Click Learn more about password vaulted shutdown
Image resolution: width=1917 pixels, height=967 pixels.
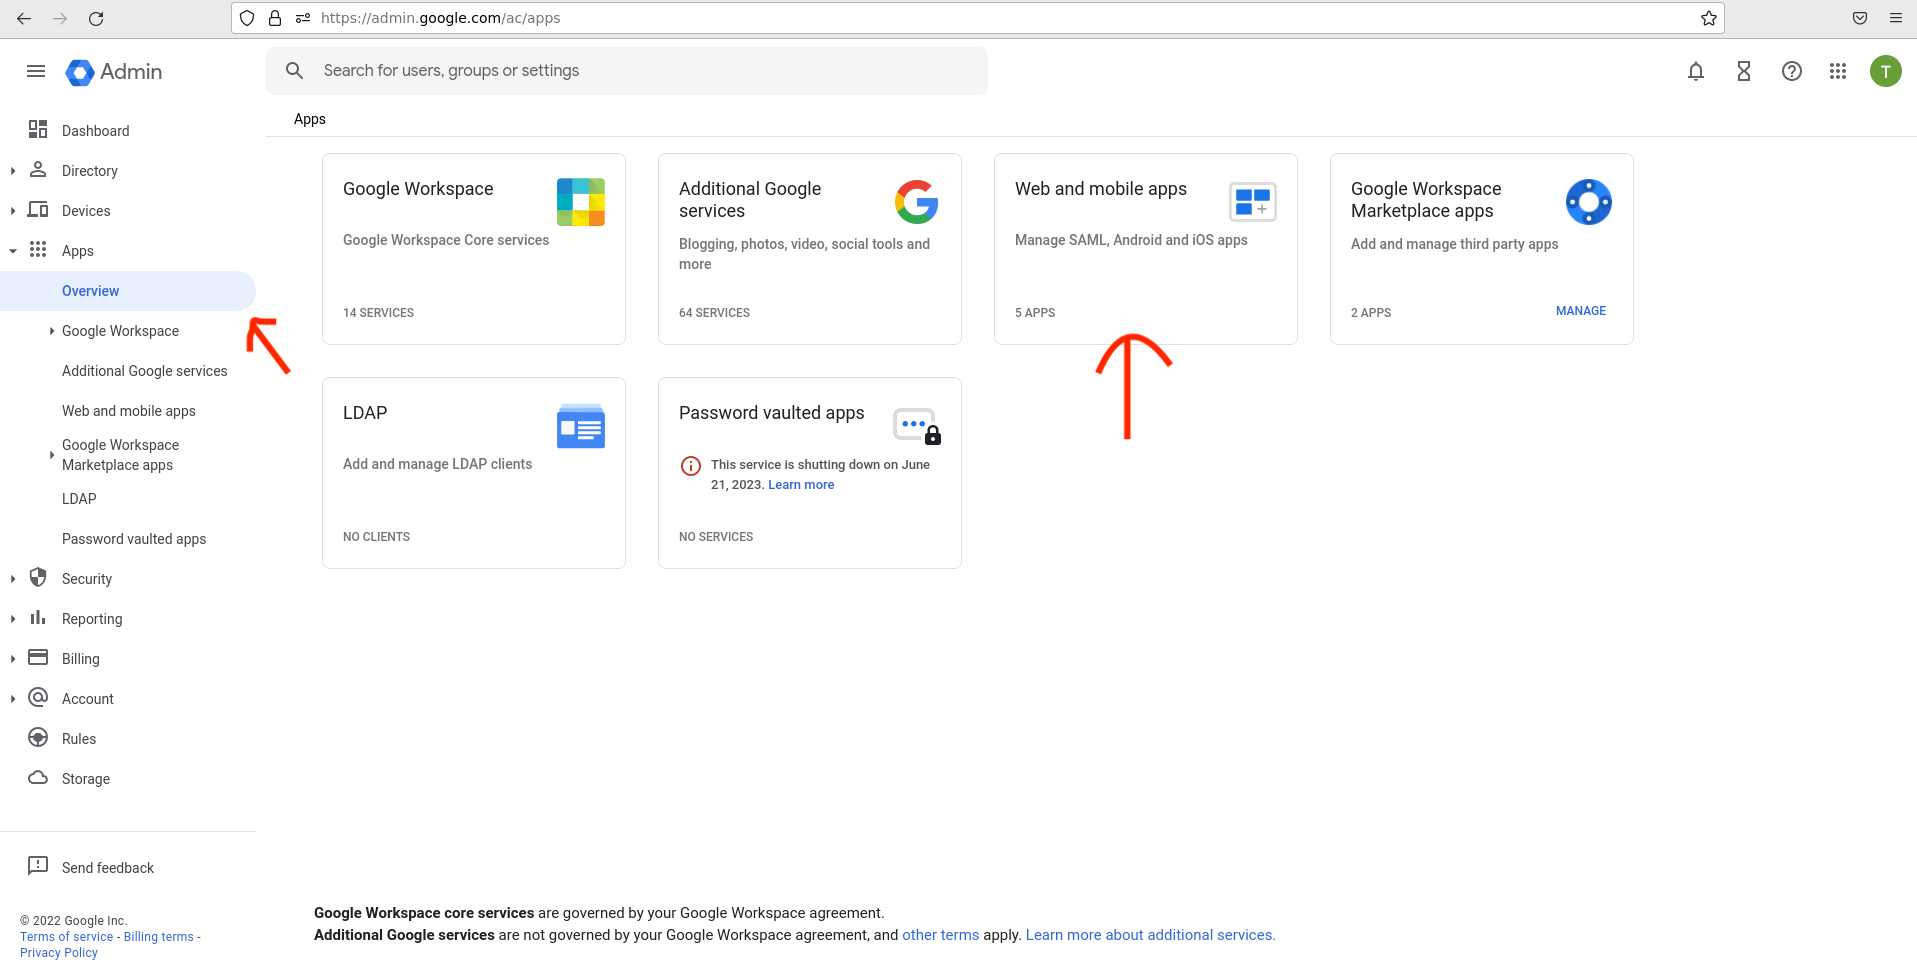[x=801, y=485]
